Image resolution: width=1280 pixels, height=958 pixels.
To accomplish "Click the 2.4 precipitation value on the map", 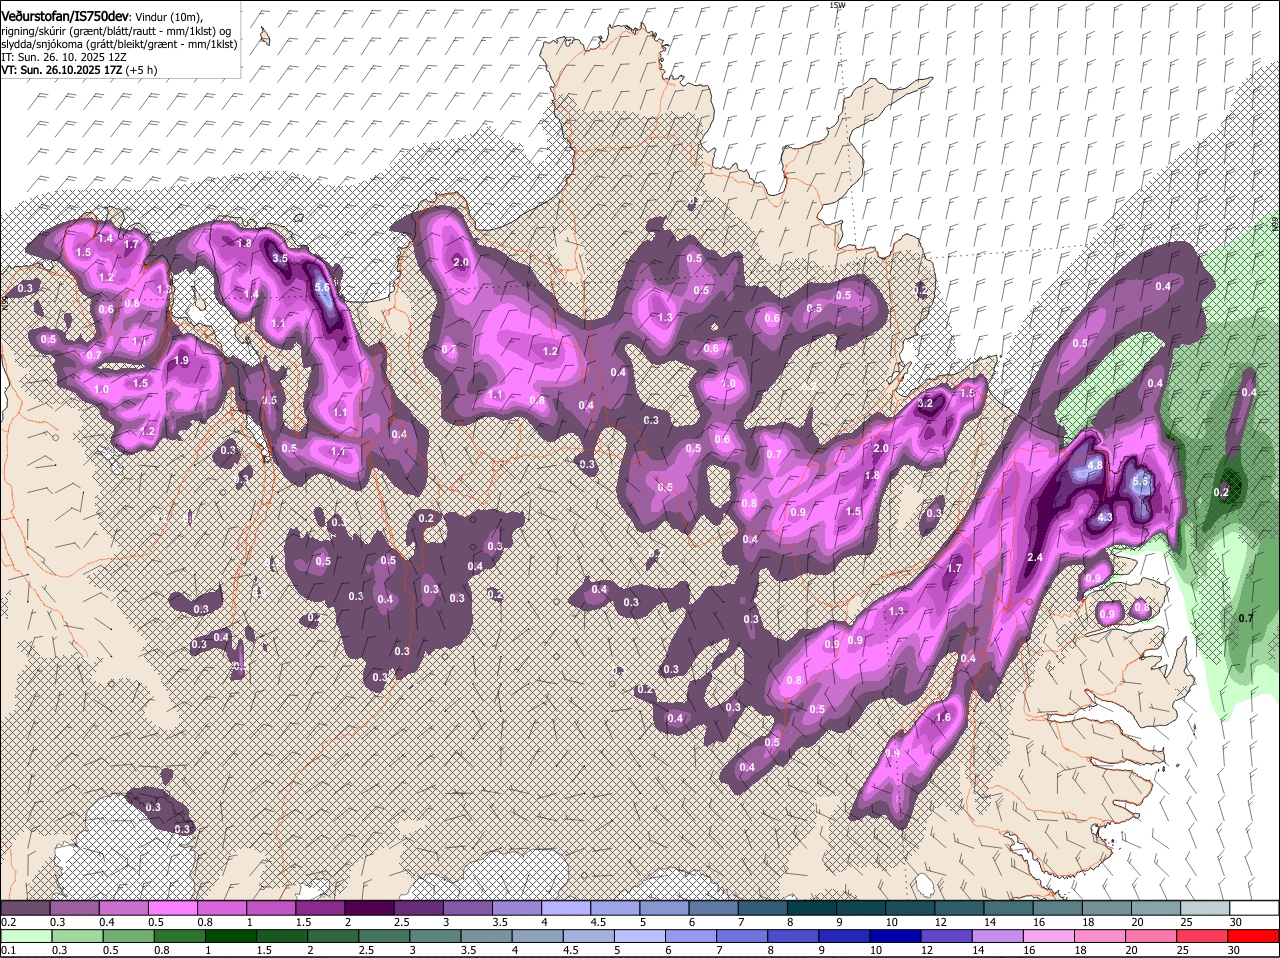I will (1036, 558).
